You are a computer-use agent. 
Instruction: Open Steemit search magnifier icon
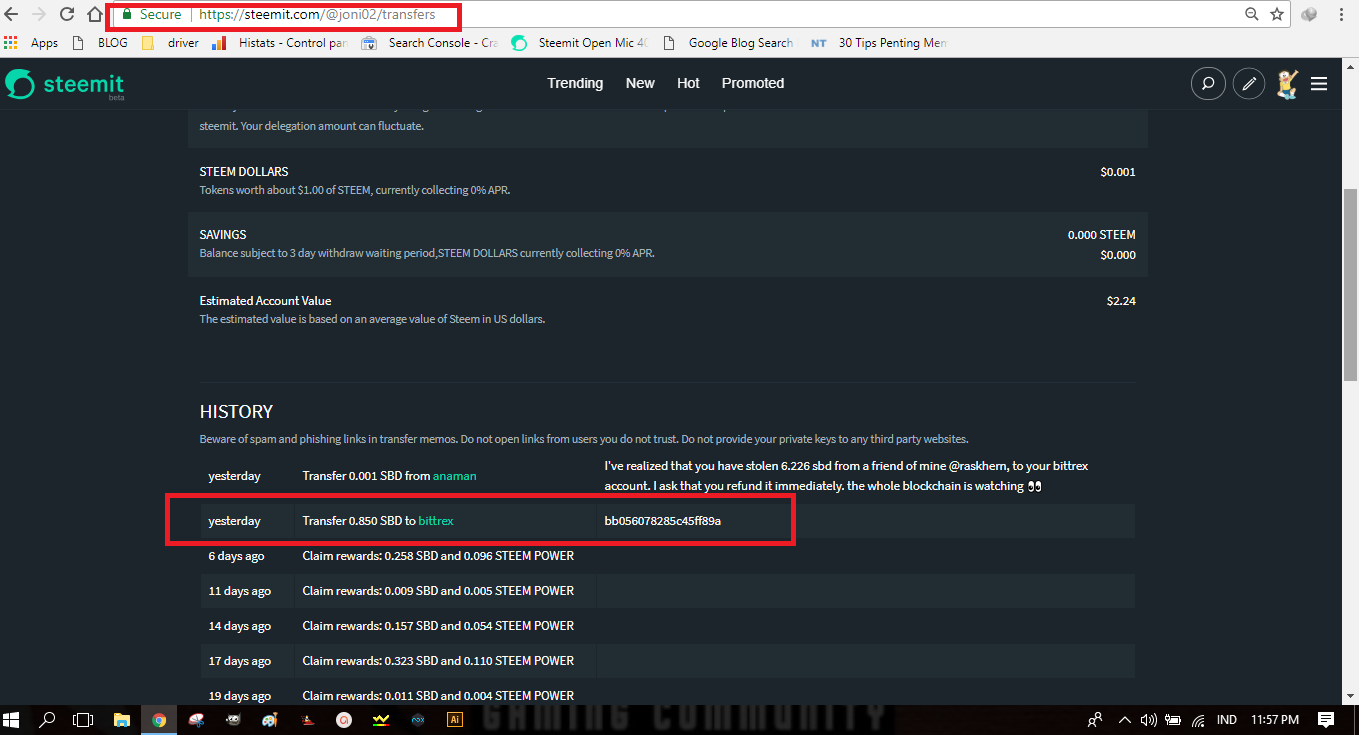tap(1208, 84)
